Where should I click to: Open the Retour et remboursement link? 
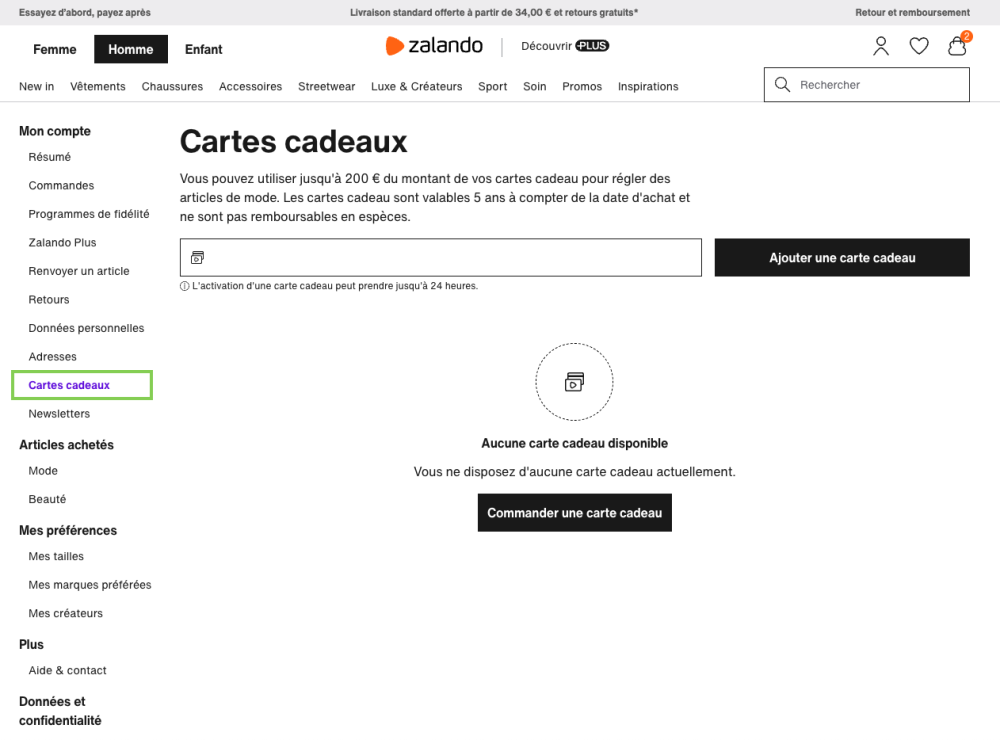(x=912, y=13)
